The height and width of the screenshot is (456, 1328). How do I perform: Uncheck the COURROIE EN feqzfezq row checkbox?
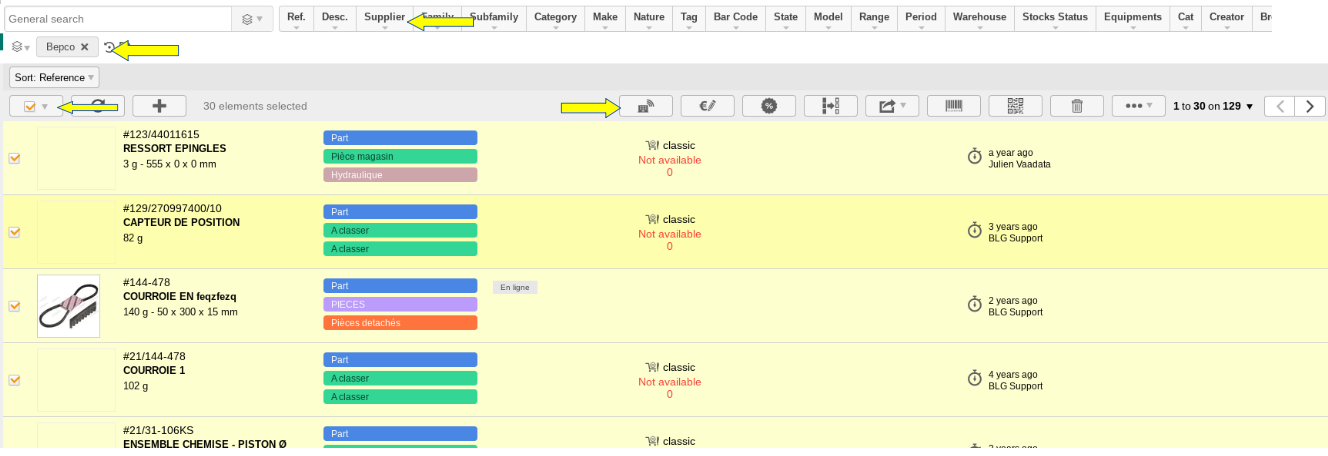[14, 306]
